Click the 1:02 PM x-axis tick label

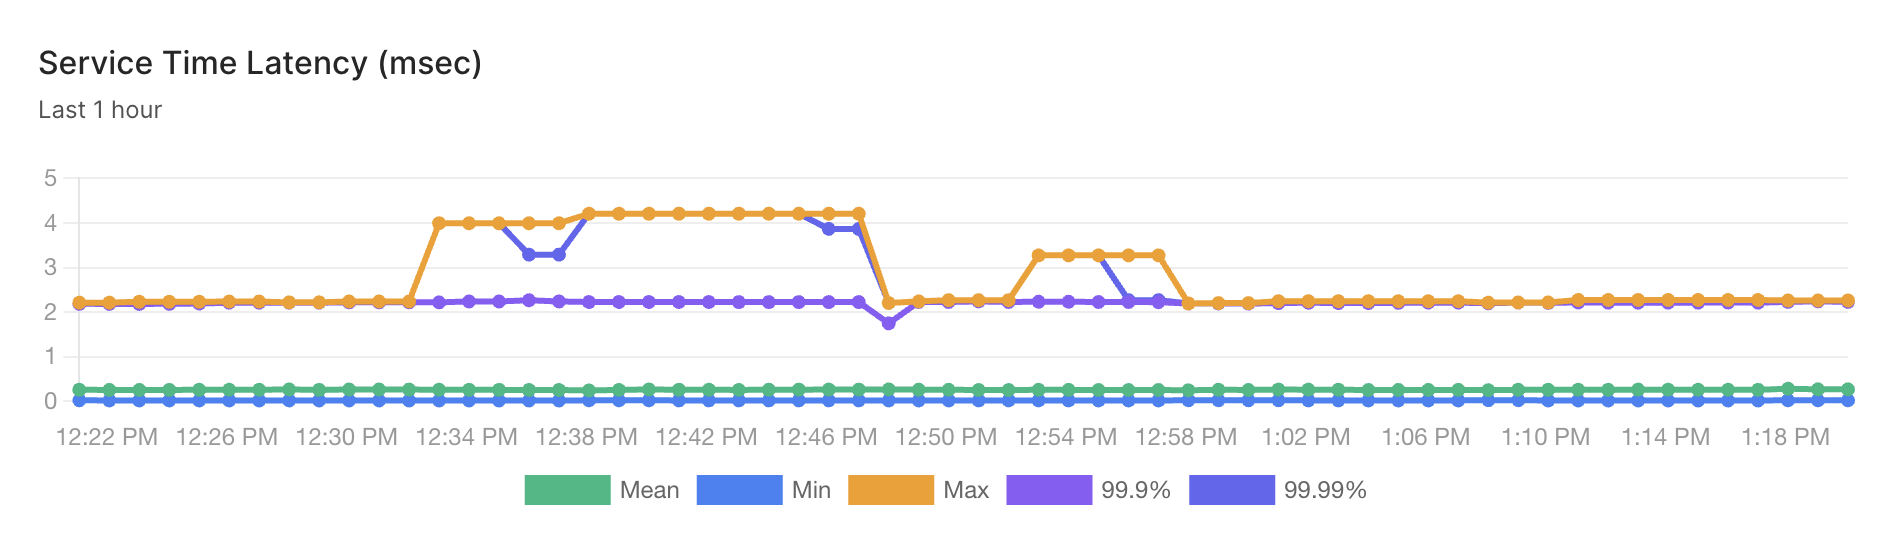(x=1306, y=437)
